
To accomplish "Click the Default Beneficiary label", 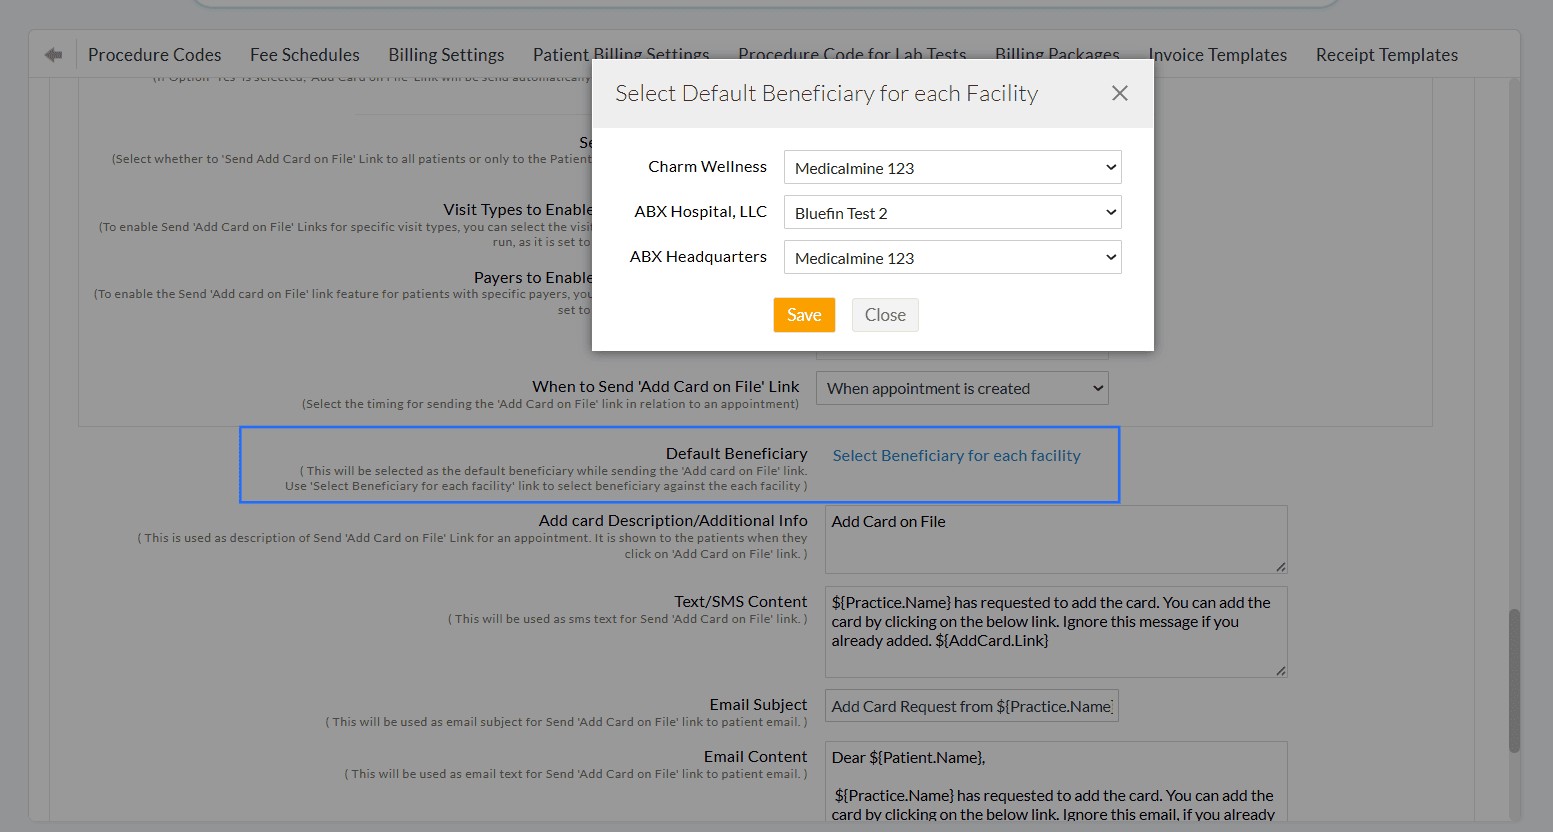I will (x=737, y=454).
